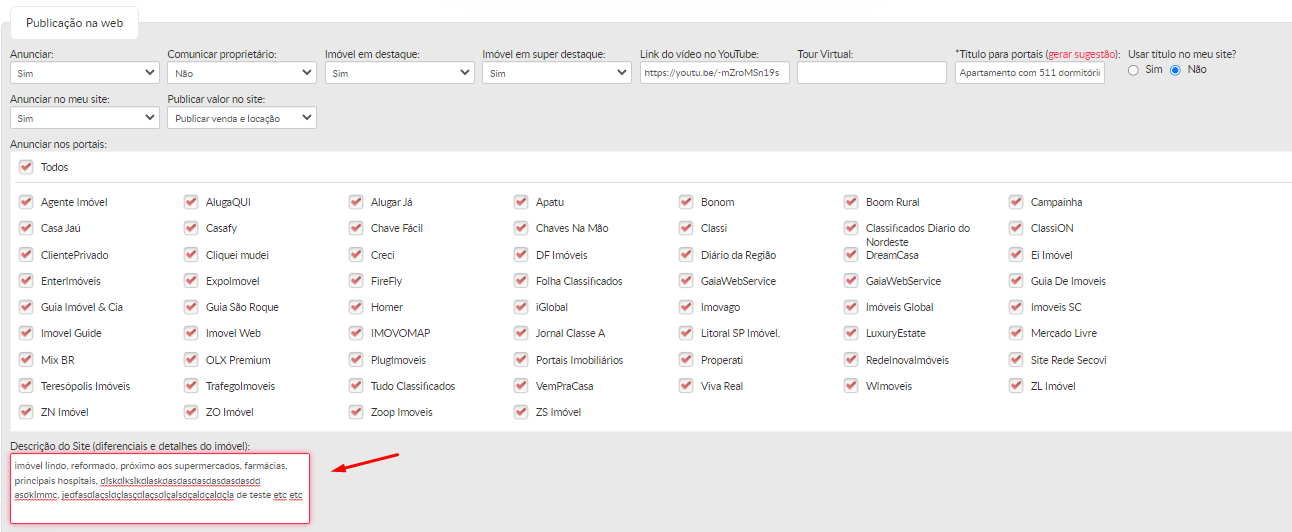Open the Imóvel em destaque dropdown

coord(399,73)
